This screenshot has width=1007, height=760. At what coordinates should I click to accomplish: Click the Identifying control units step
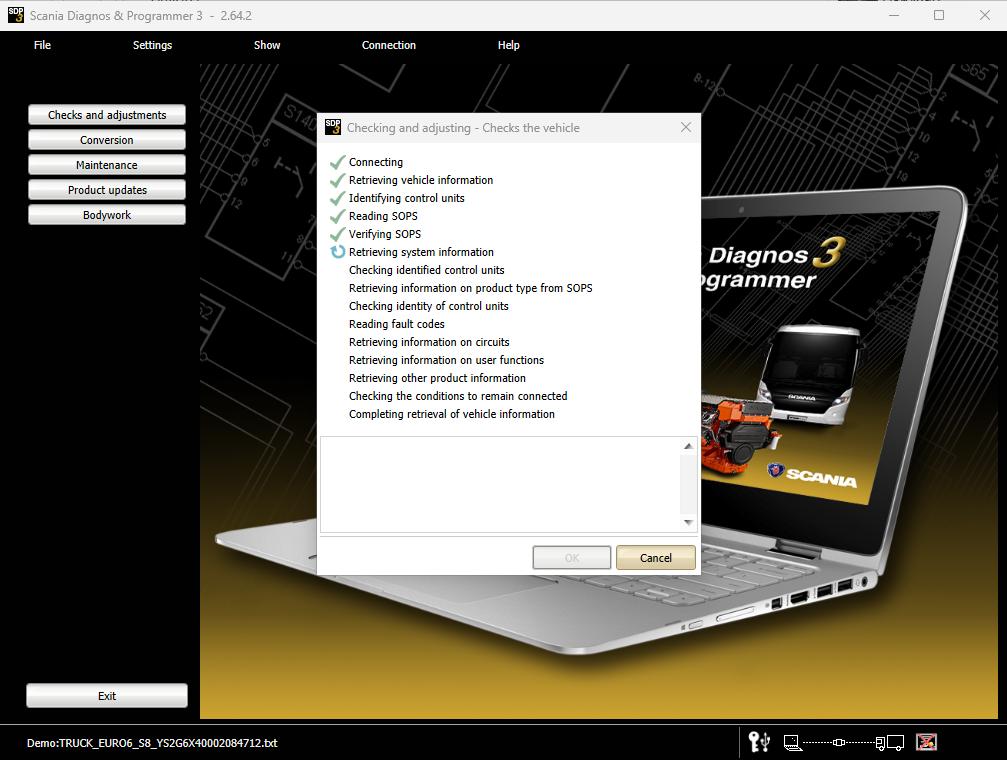pos(407,198)
